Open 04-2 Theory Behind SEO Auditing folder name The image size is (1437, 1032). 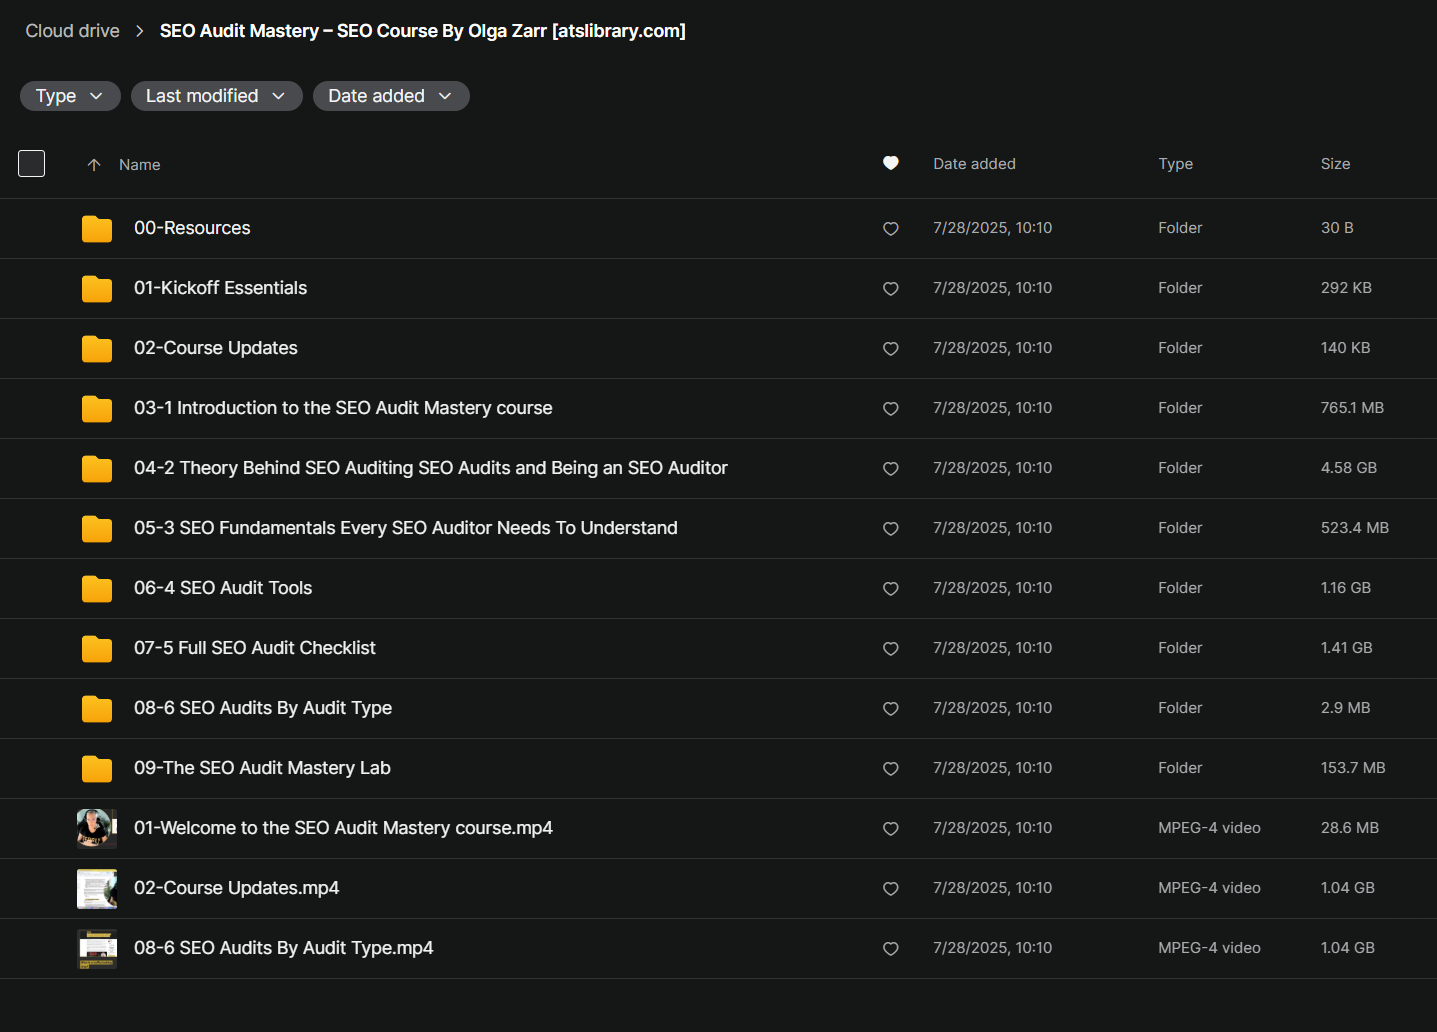430,468
